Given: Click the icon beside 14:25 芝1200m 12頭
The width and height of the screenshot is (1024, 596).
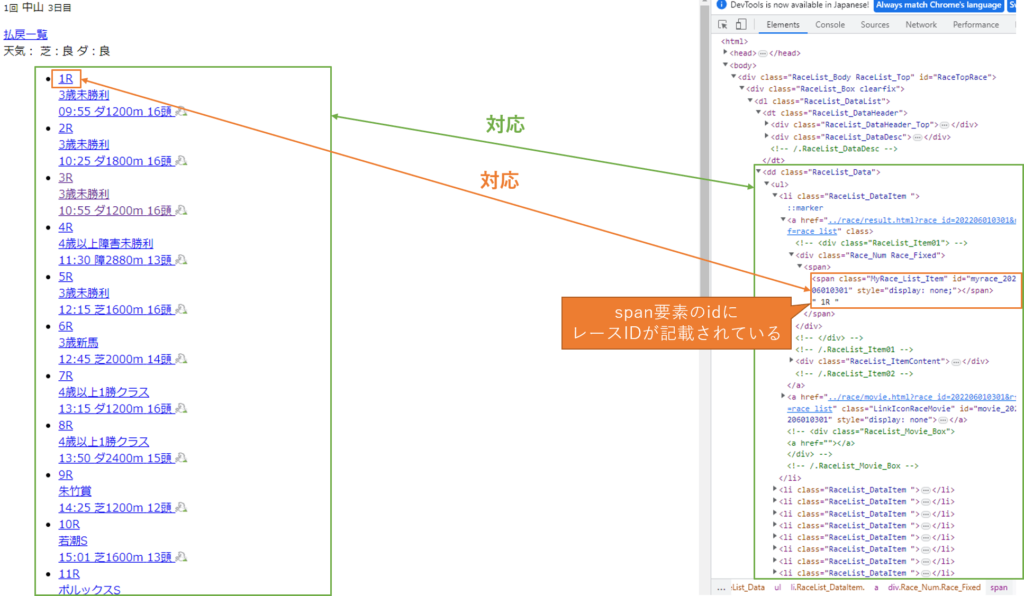Looking at the screenshot, I should 182,508.
